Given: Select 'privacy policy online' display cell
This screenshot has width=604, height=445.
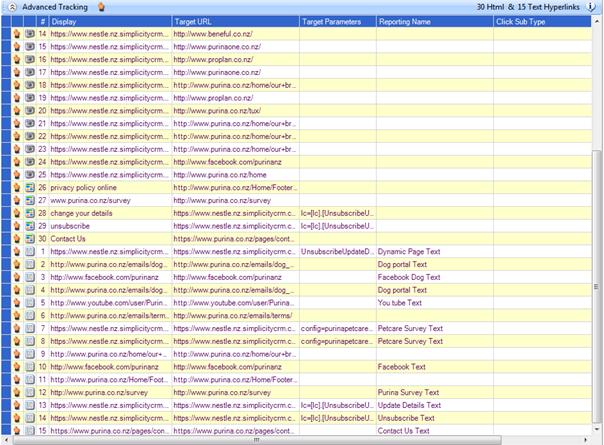Looking at the screenshot, I should [111, 188].
